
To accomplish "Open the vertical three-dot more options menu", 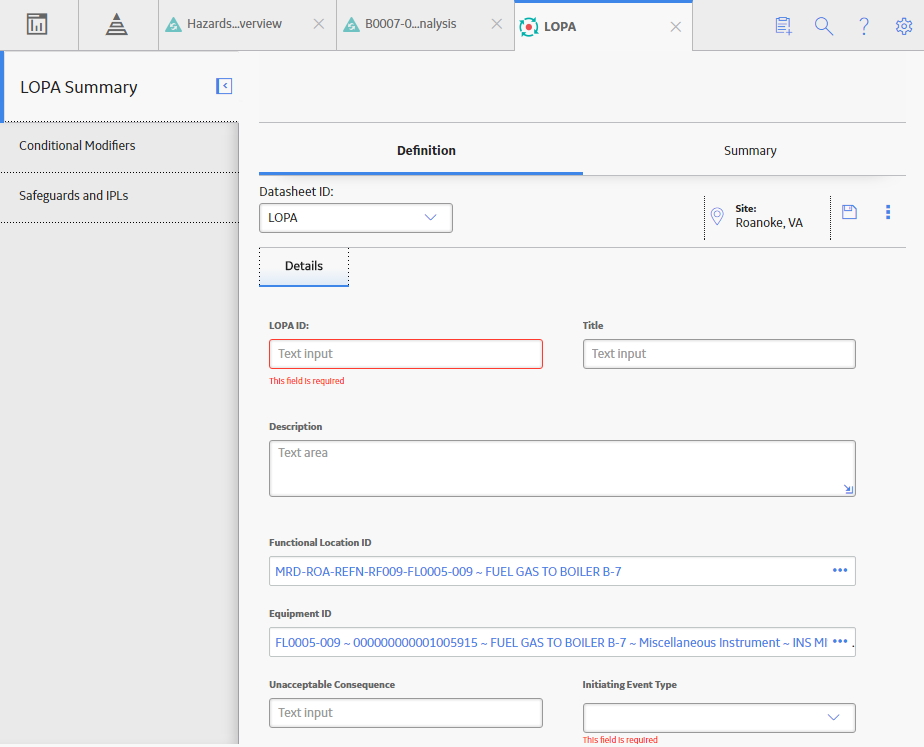I will 888,212.
